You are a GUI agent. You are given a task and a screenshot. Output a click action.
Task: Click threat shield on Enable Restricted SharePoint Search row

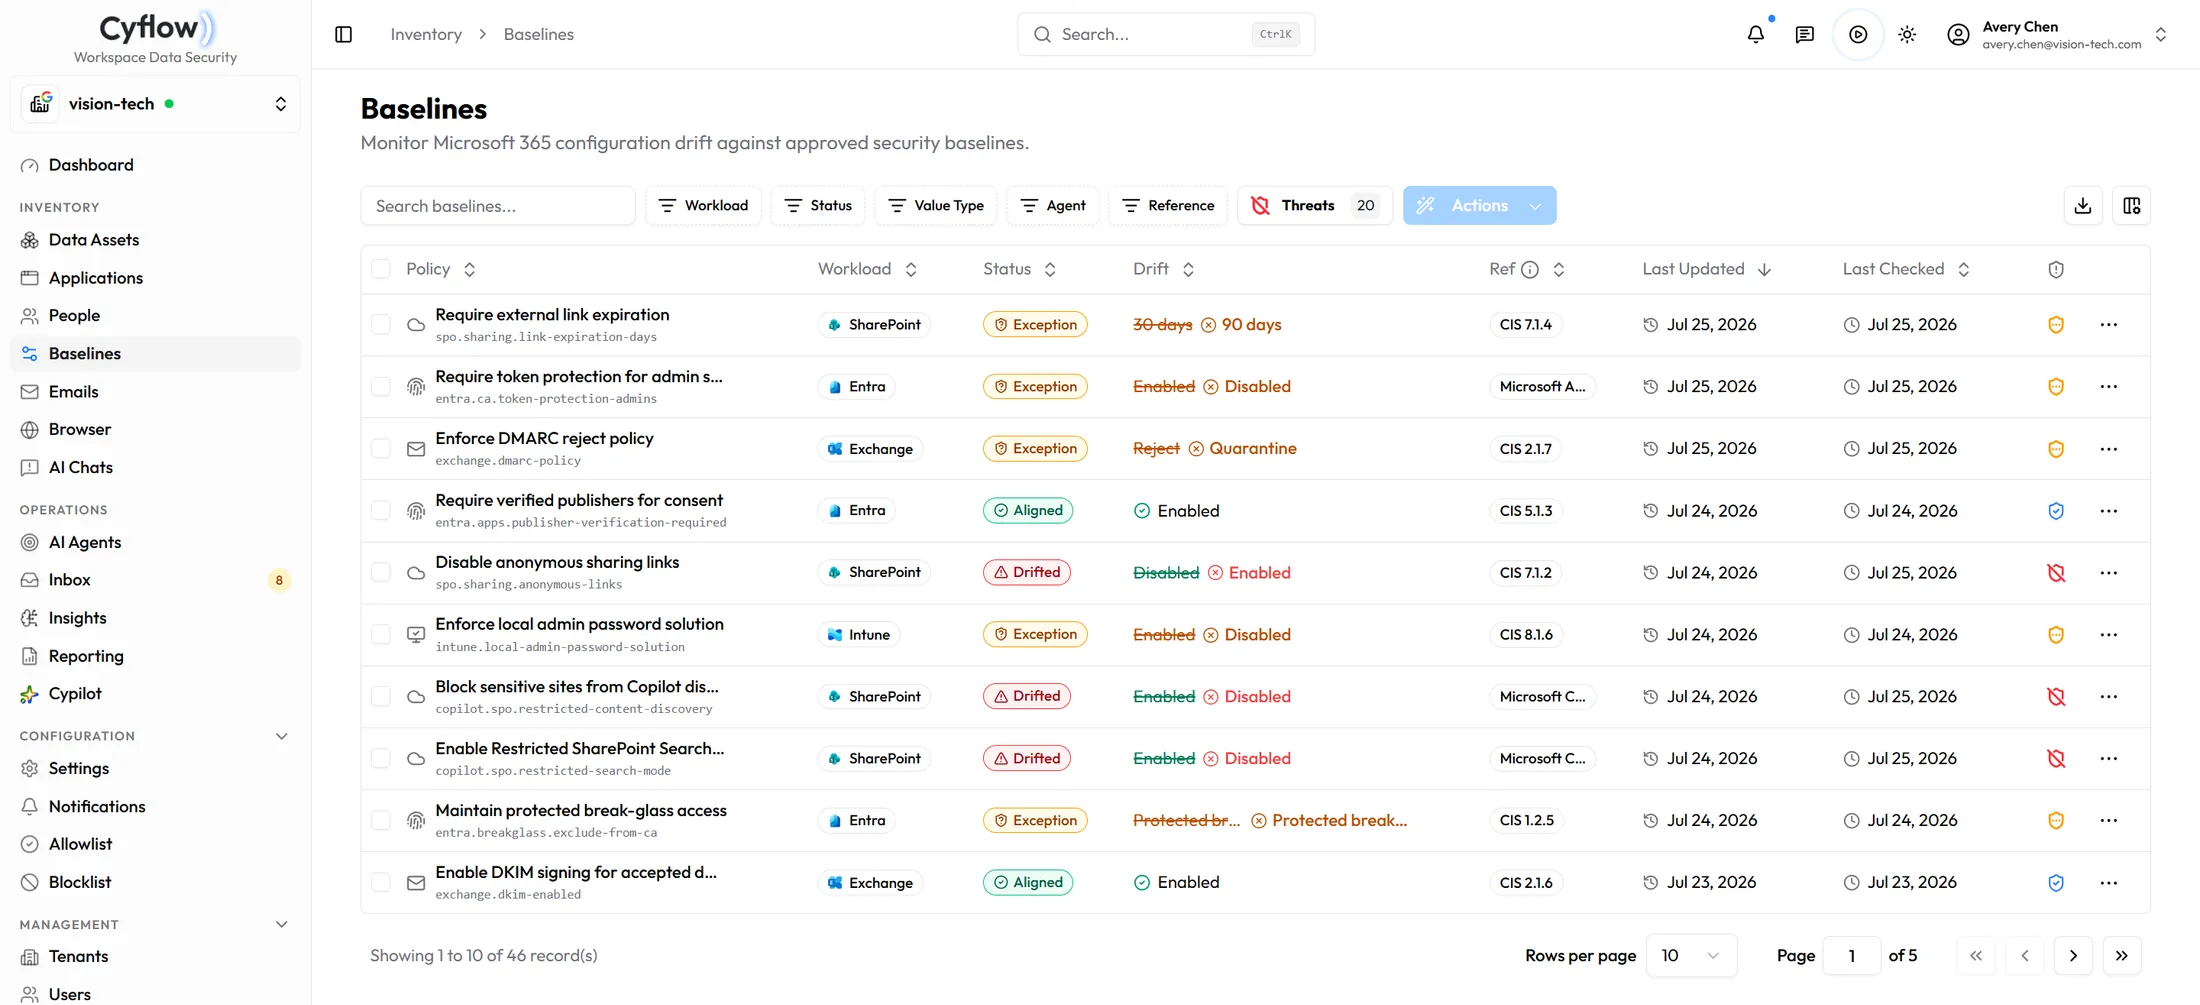pos(2056,758)
